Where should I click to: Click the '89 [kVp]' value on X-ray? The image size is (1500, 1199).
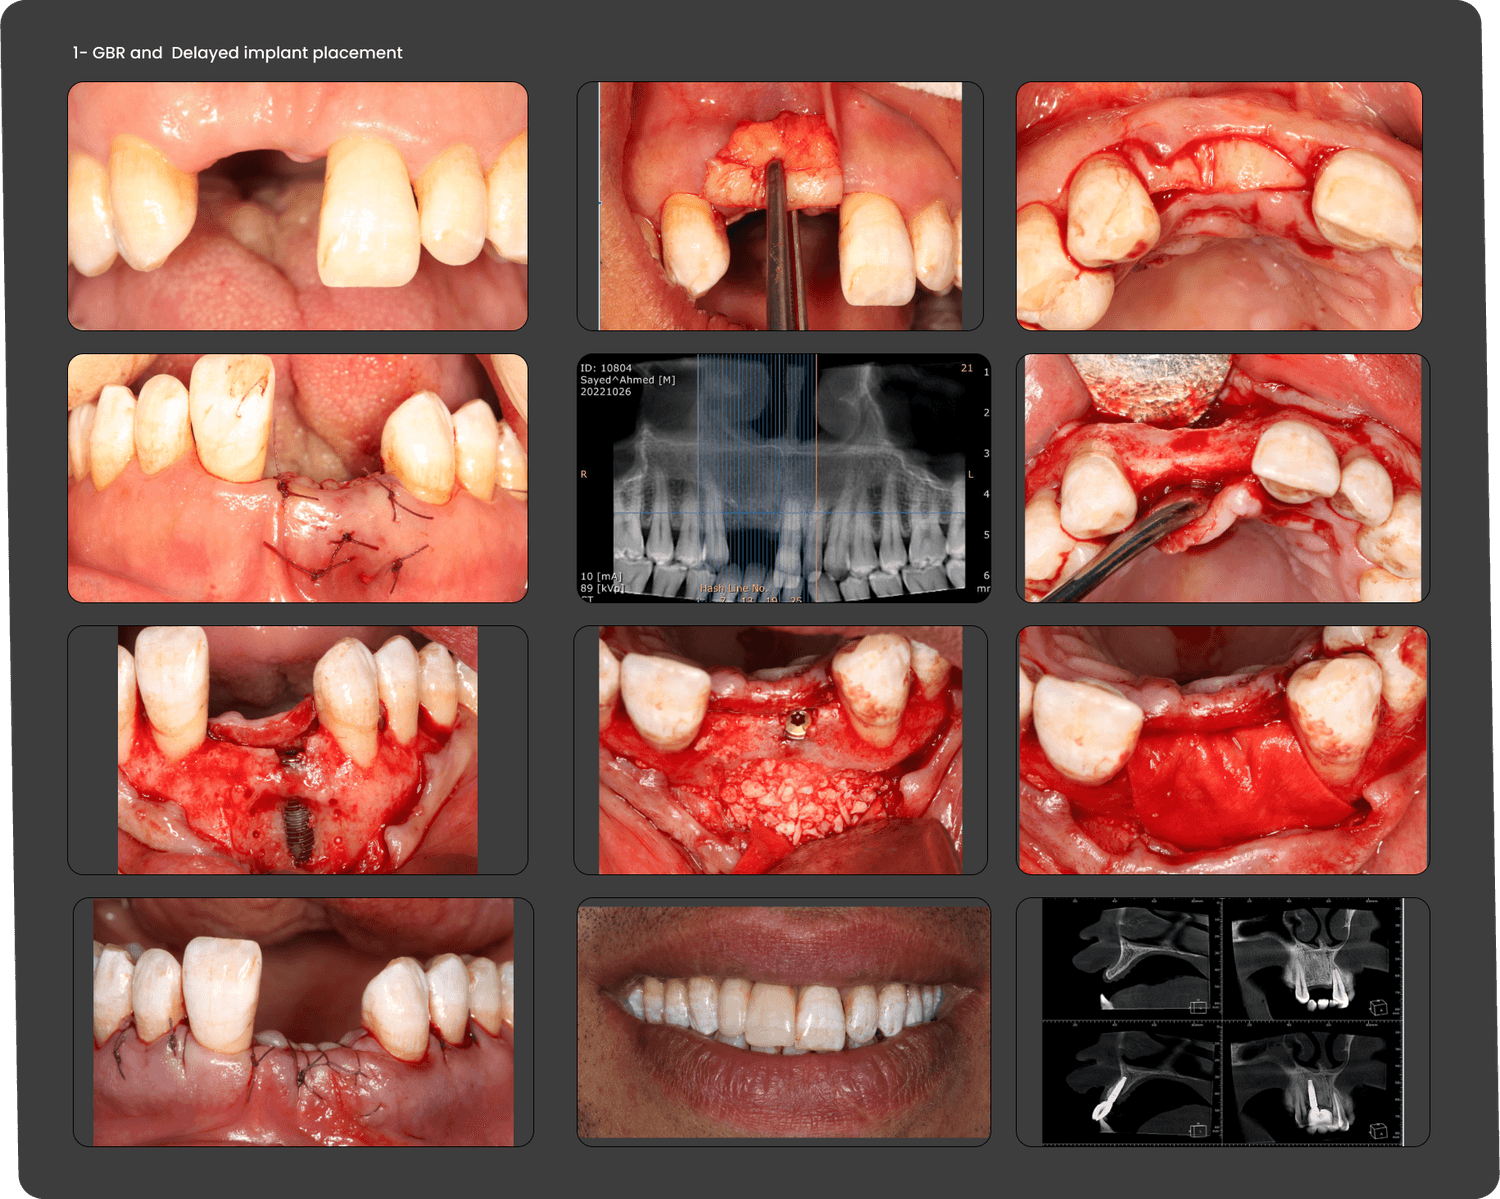pos(602,588)
